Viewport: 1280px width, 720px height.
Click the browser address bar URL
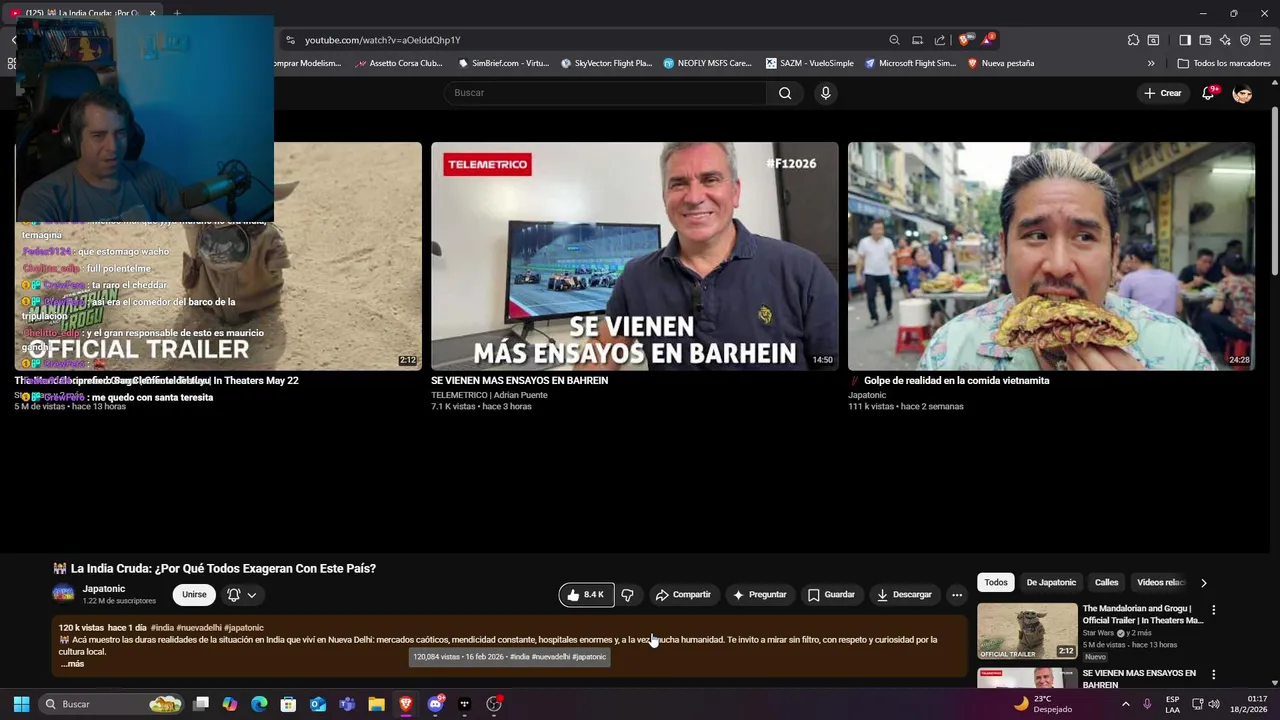coord(383,40)
